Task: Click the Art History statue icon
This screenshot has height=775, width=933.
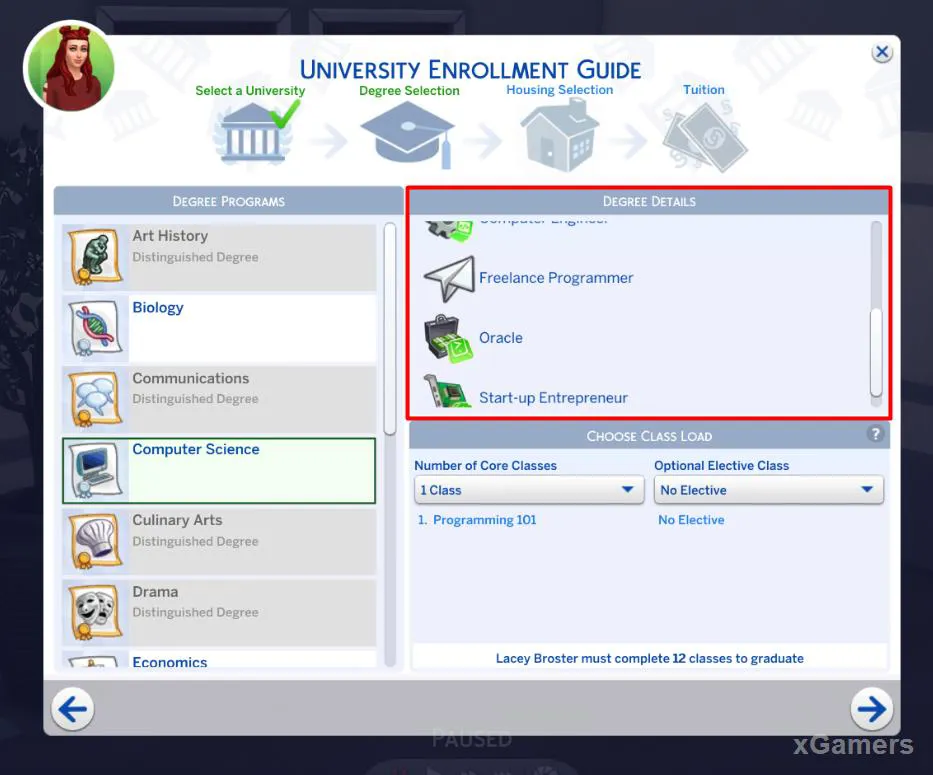Action: point(95,257)
